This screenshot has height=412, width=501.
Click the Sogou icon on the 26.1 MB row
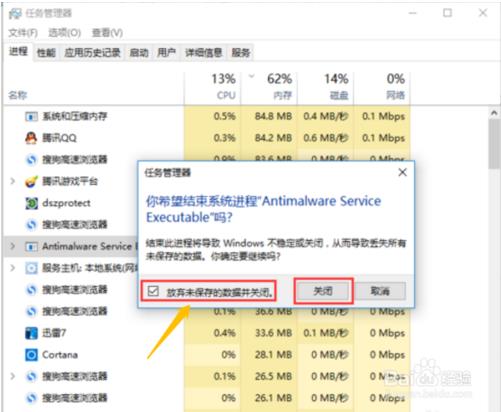click(x=31, y=398)
